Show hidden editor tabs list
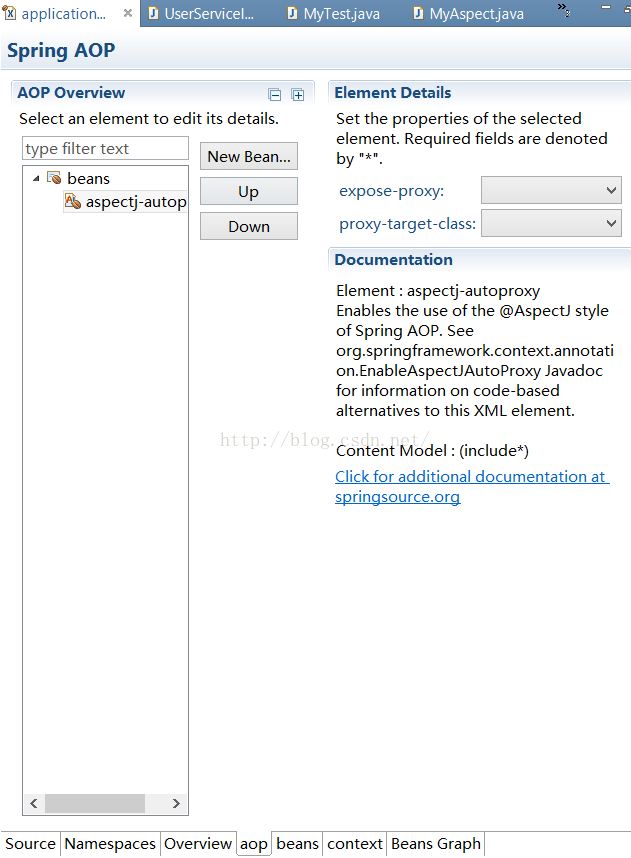This screenshot has width=631, height=858. 564,10
